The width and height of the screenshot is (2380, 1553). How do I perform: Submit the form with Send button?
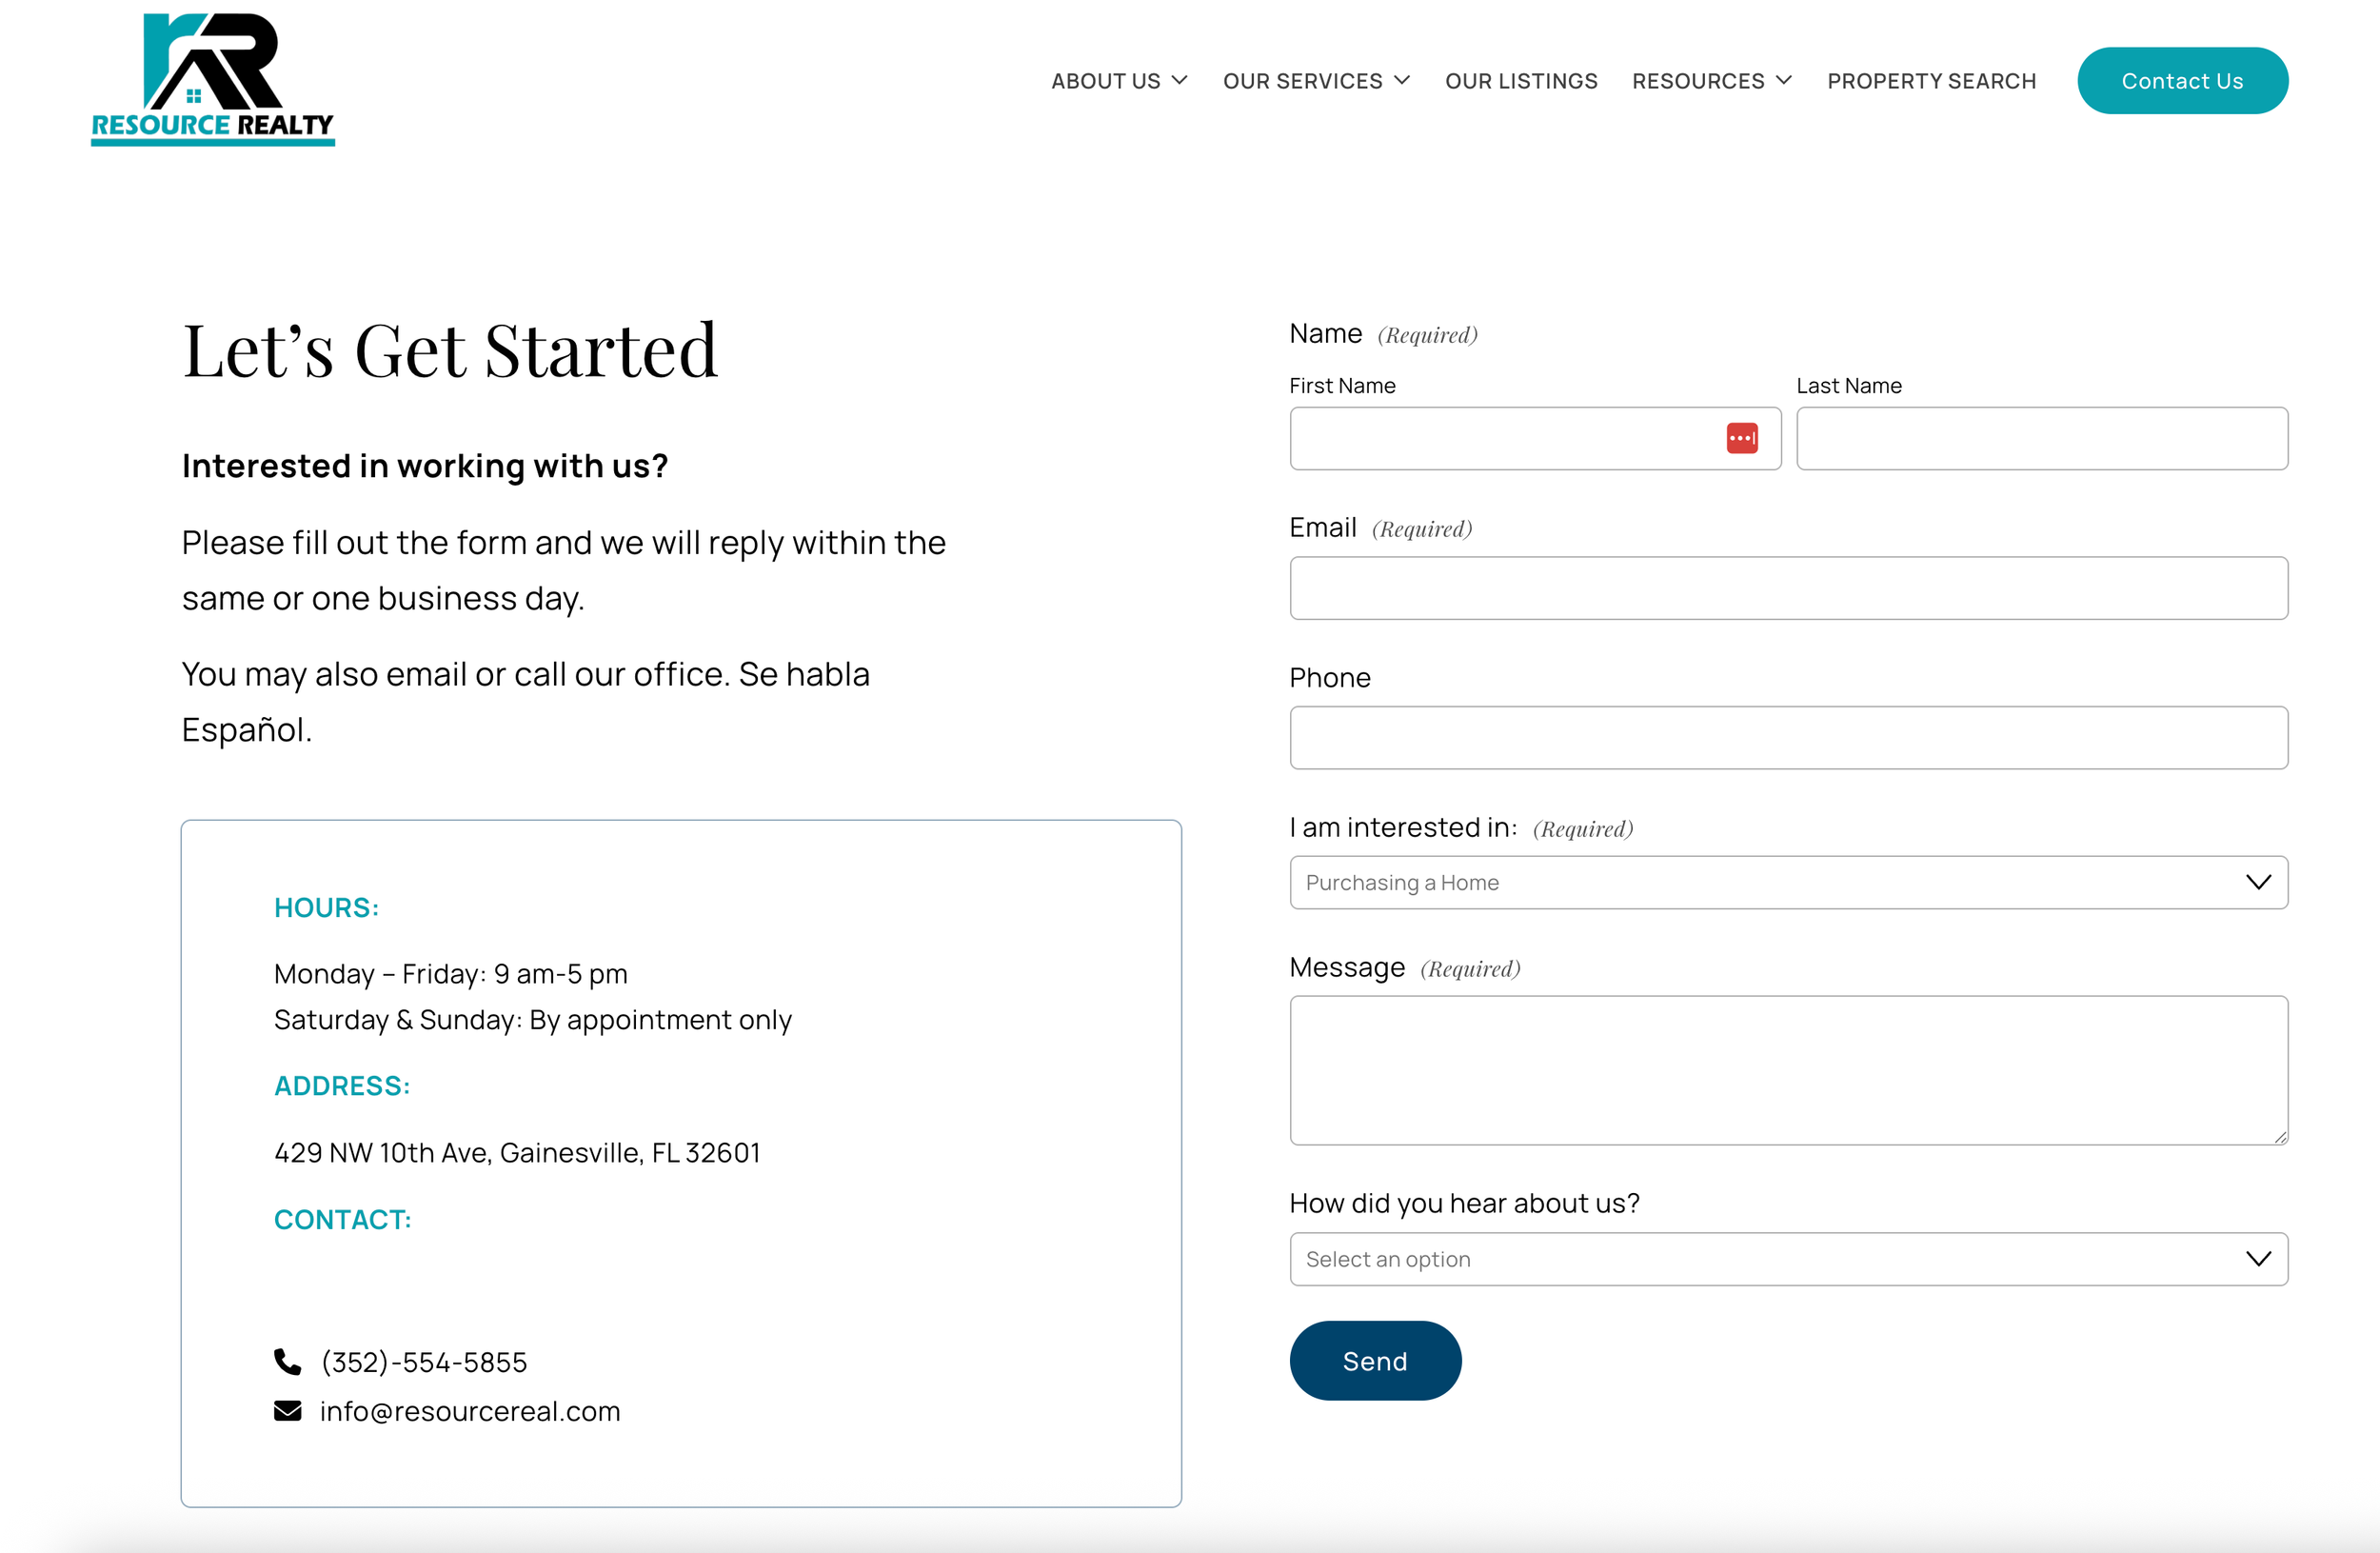coord(1375,1360)
